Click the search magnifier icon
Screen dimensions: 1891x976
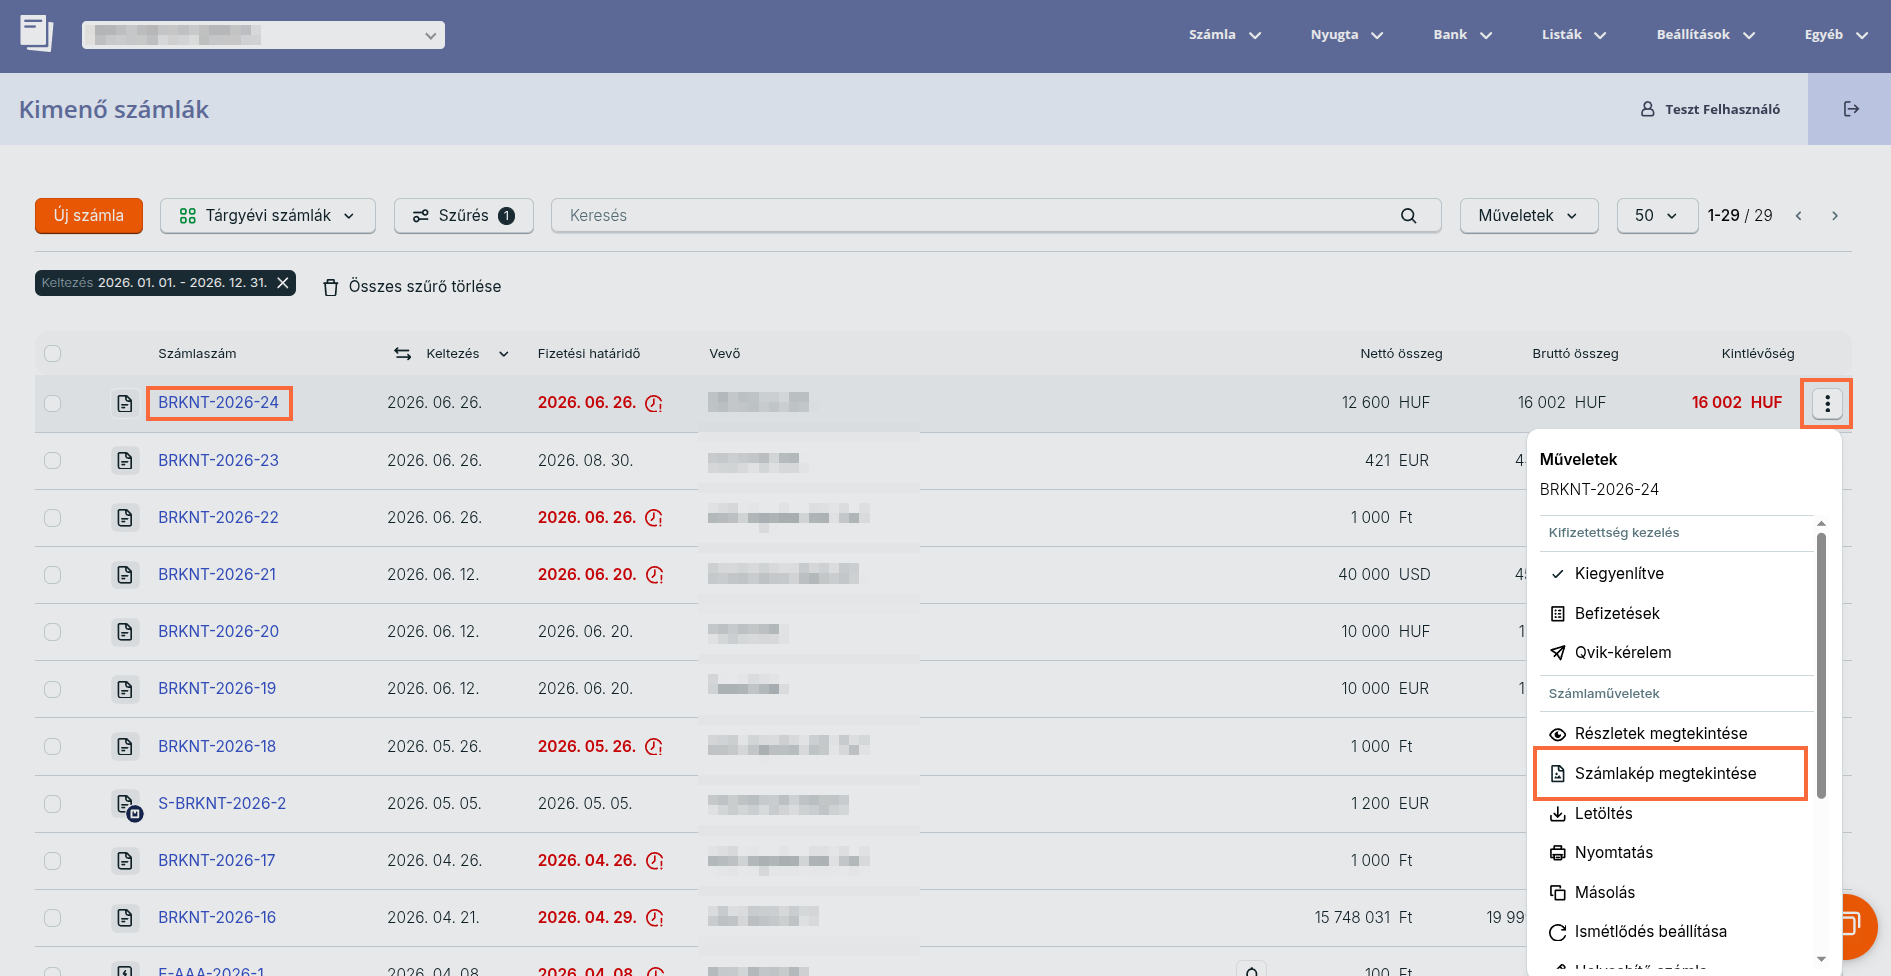pyautogui.click(x=1408, y=216)
